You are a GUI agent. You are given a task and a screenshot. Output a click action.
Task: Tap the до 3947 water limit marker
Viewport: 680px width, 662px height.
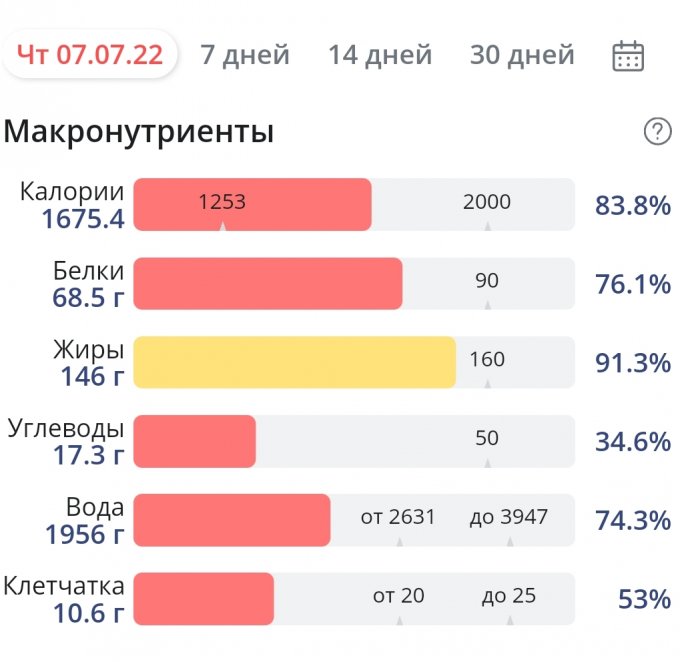pos(509,517)
